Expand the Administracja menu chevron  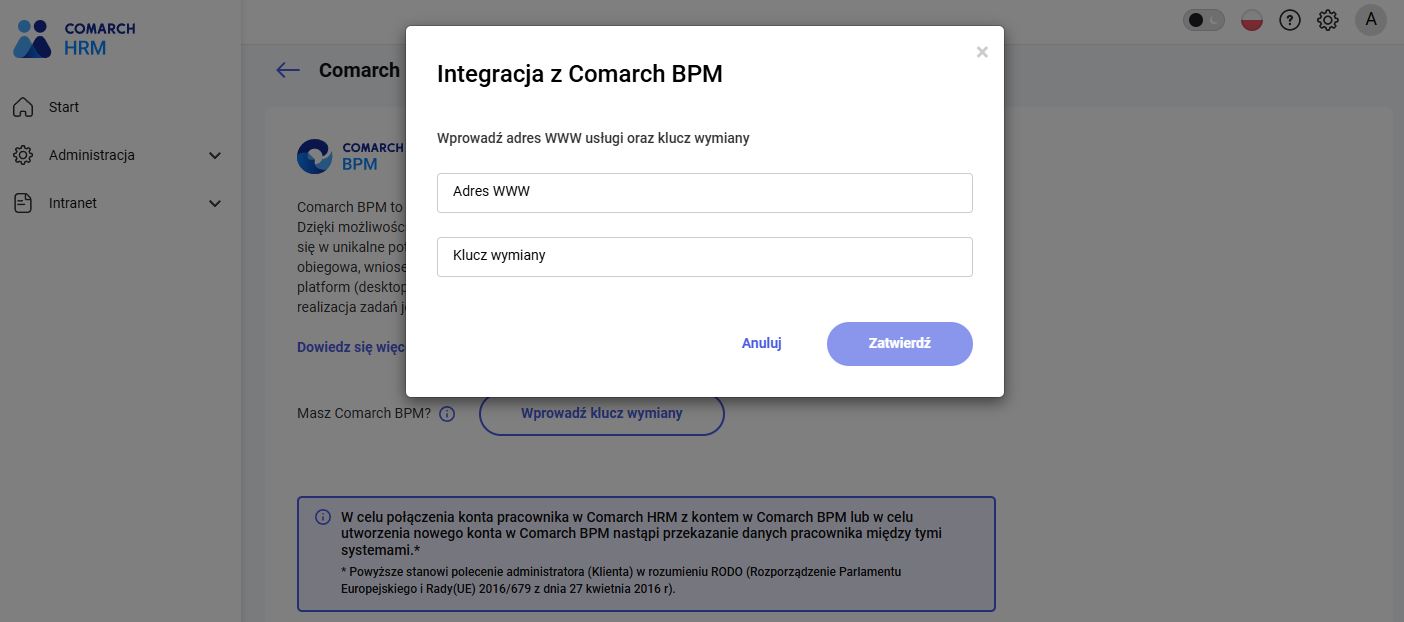pos(215,155)
